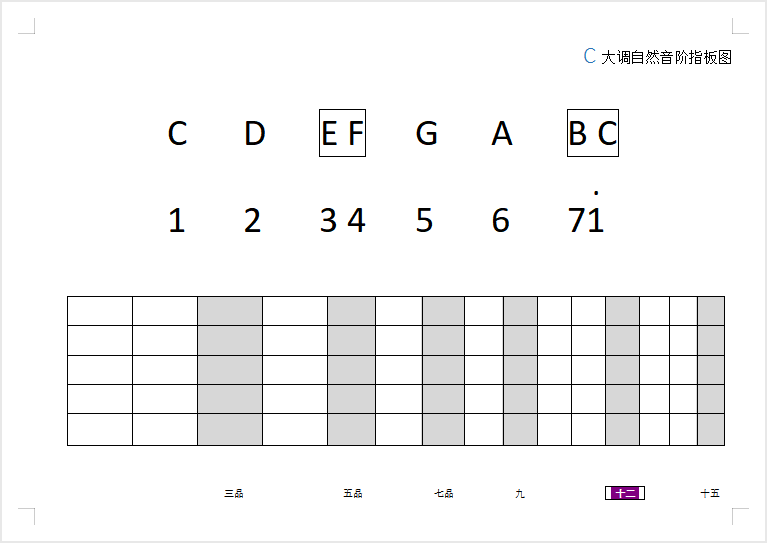Click the 十五 fret label
Image resolution: width=767 pixels, height=543 pixels.
tap(710, 494)
